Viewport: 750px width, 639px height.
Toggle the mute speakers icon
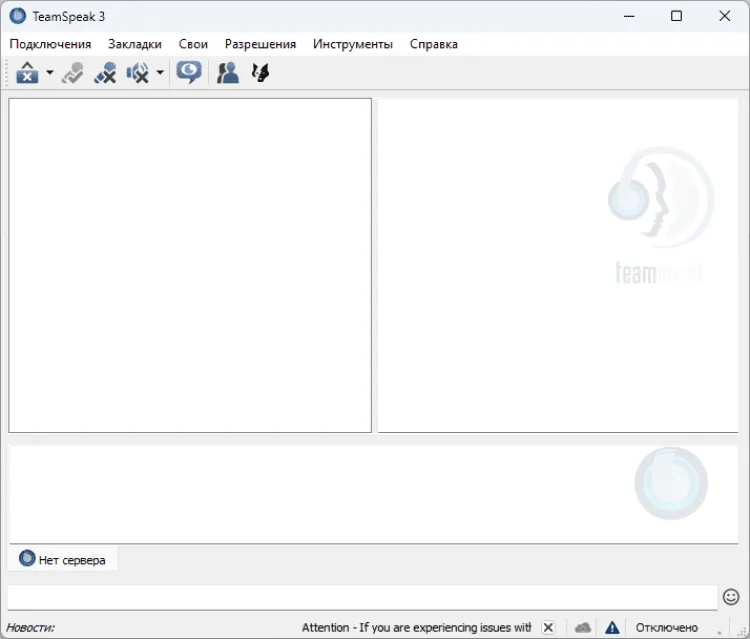click(x=138, y=73)
